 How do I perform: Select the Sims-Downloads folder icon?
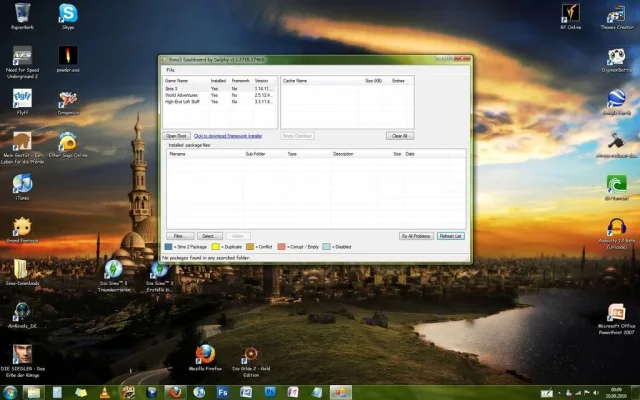pyautogui.click(x=22, y=272)
